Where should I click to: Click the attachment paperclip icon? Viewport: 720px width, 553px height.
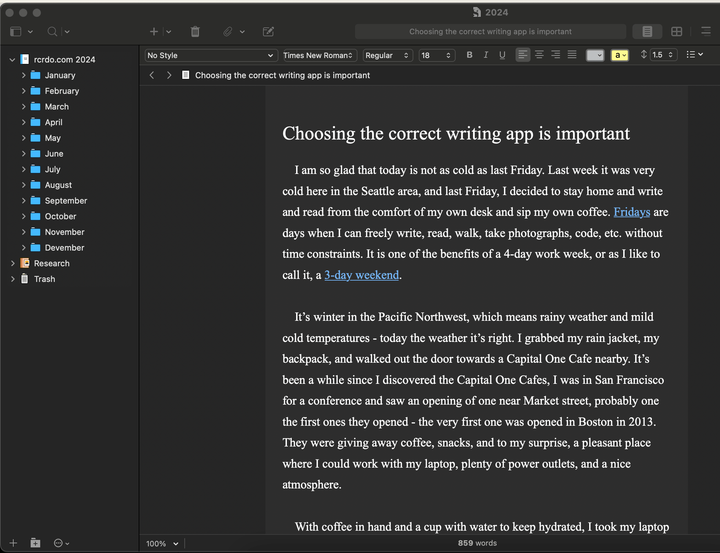point(228,32)
